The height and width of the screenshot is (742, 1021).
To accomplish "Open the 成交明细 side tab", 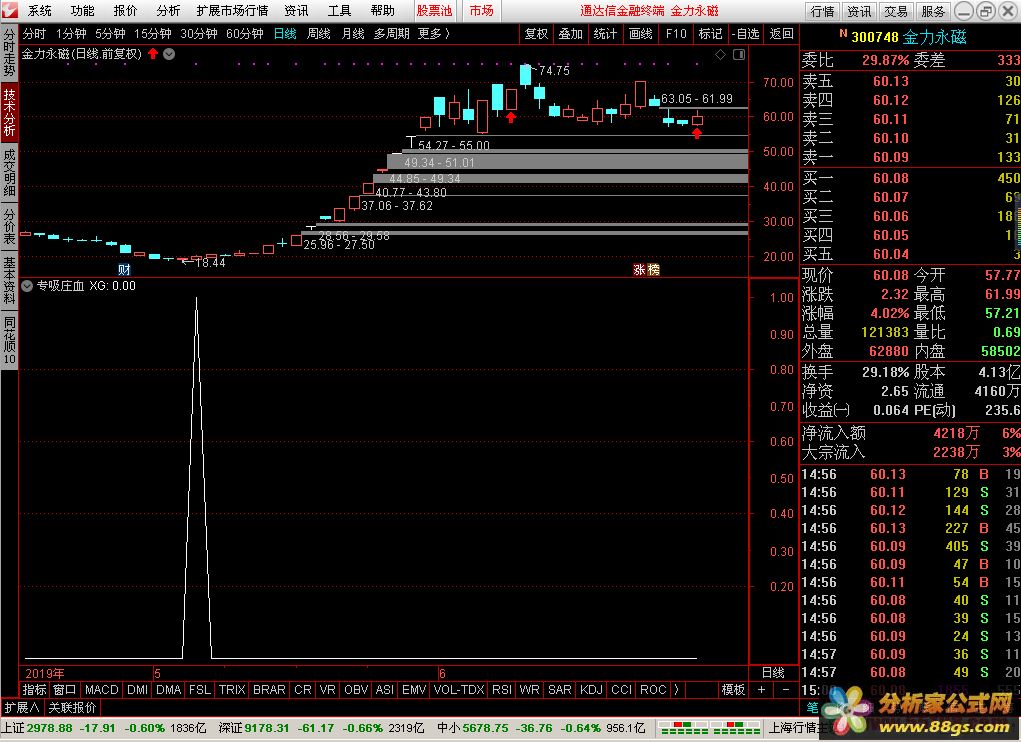I will (x=9, y=172).
